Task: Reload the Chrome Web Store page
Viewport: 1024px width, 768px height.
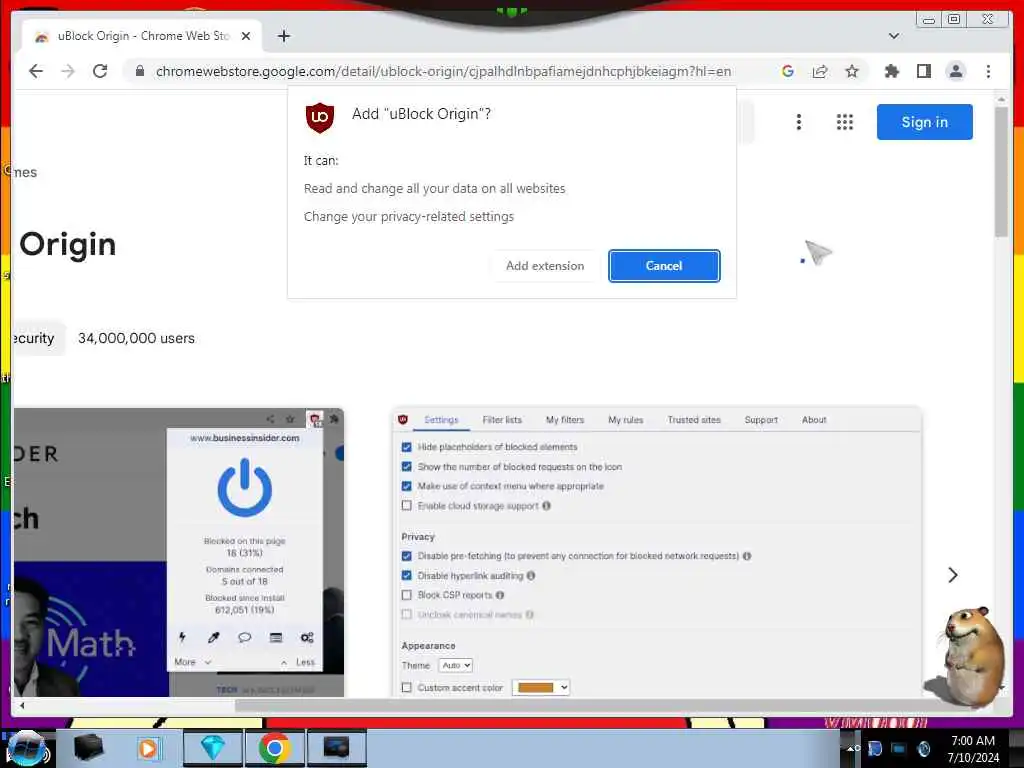Action: [100, 71]
